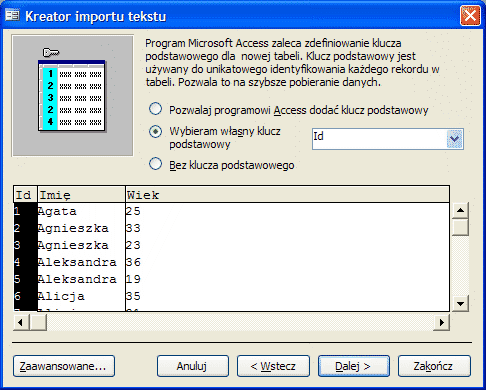Click Id cell '1' in preview
This screenshot has height=390, width=486.
tap(25, 211)
